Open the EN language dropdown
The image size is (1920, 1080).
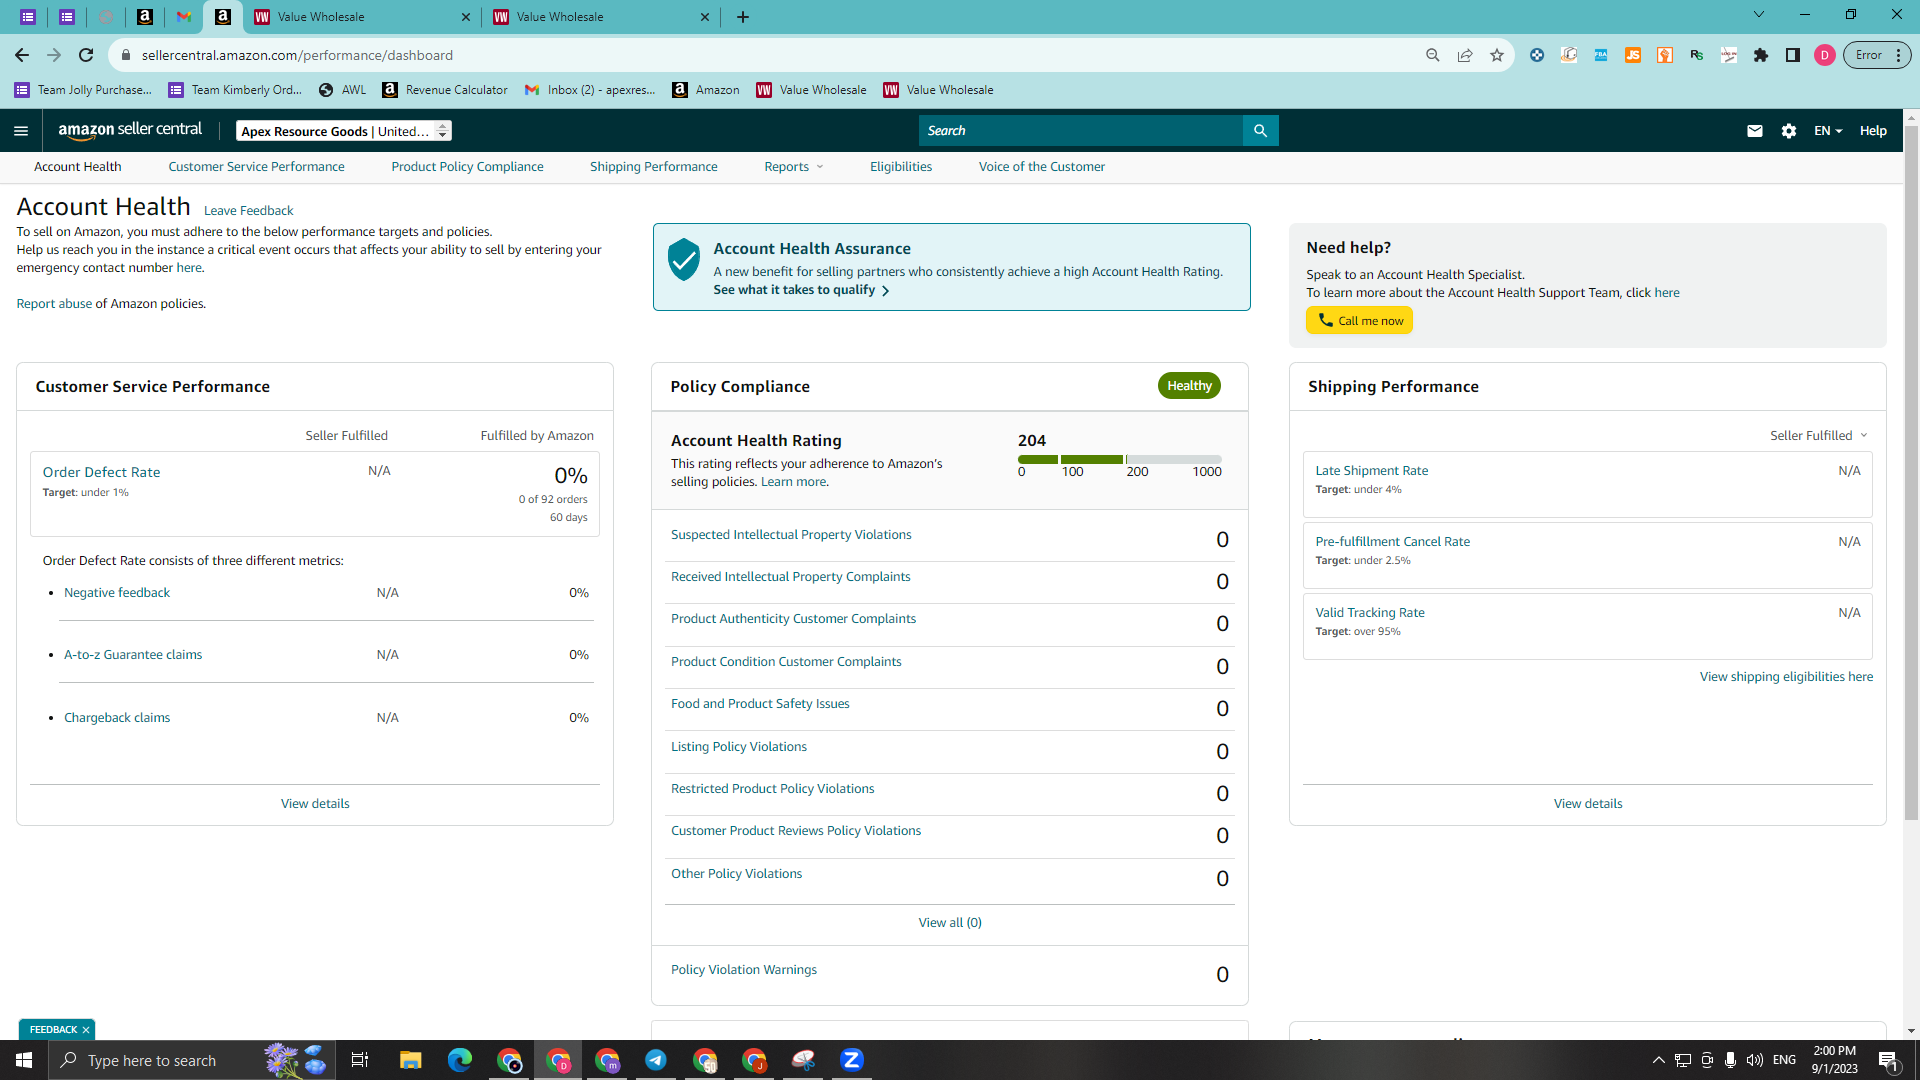click(1828, 131)
